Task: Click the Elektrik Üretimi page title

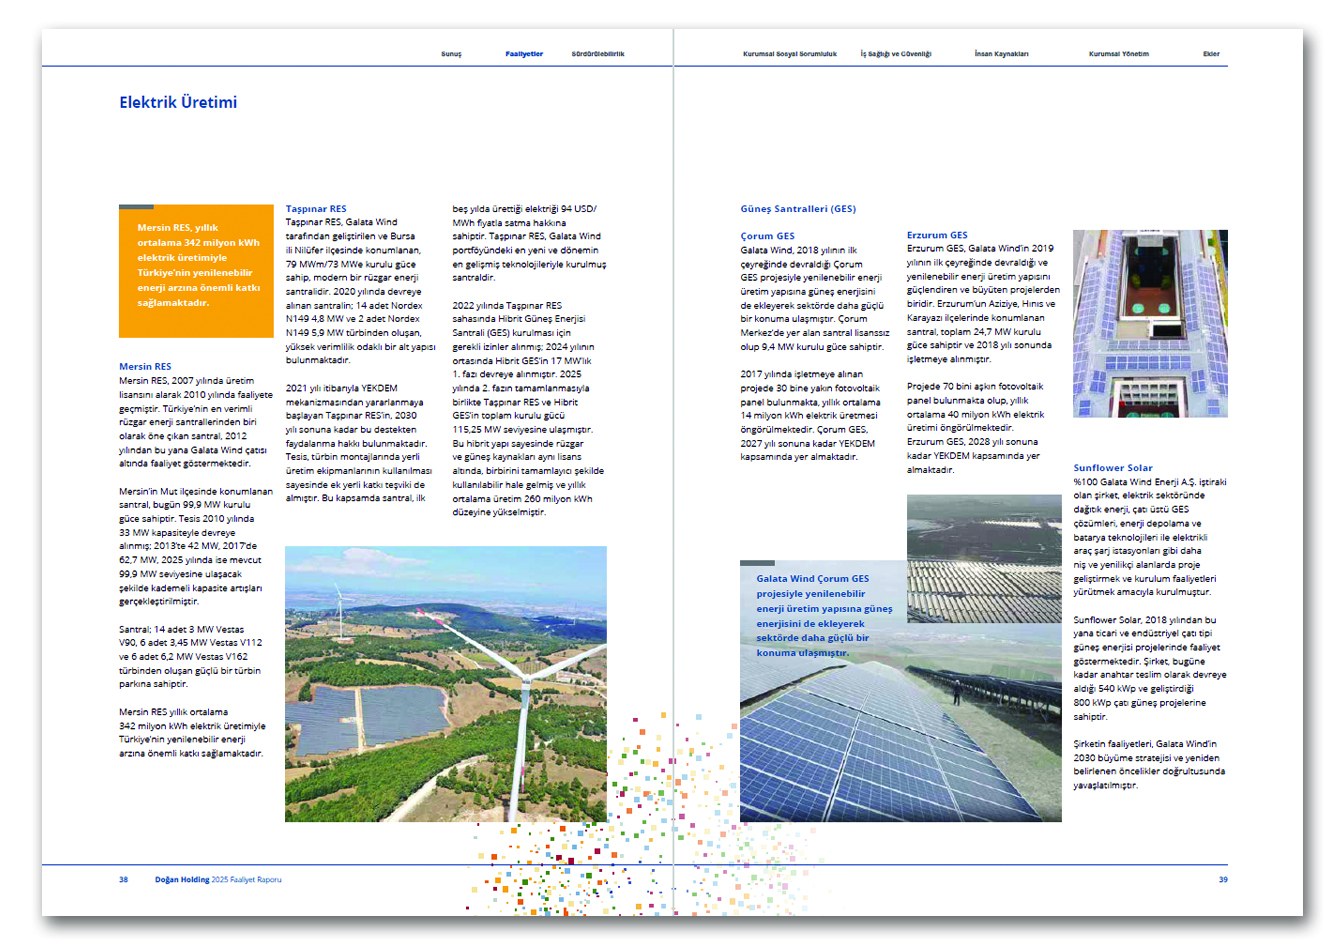Action: tap(178, 102)
